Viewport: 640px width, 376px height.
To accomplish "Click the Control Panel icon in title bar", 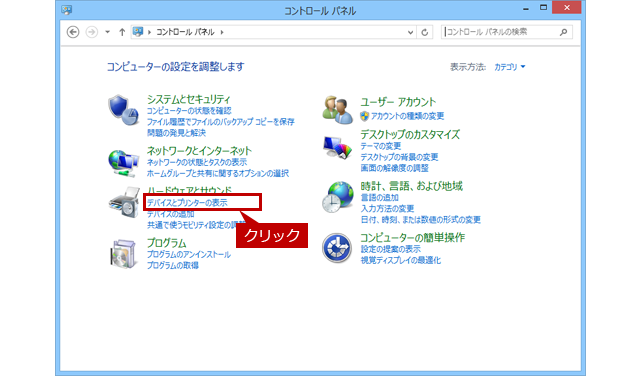I will click(67, 10).
